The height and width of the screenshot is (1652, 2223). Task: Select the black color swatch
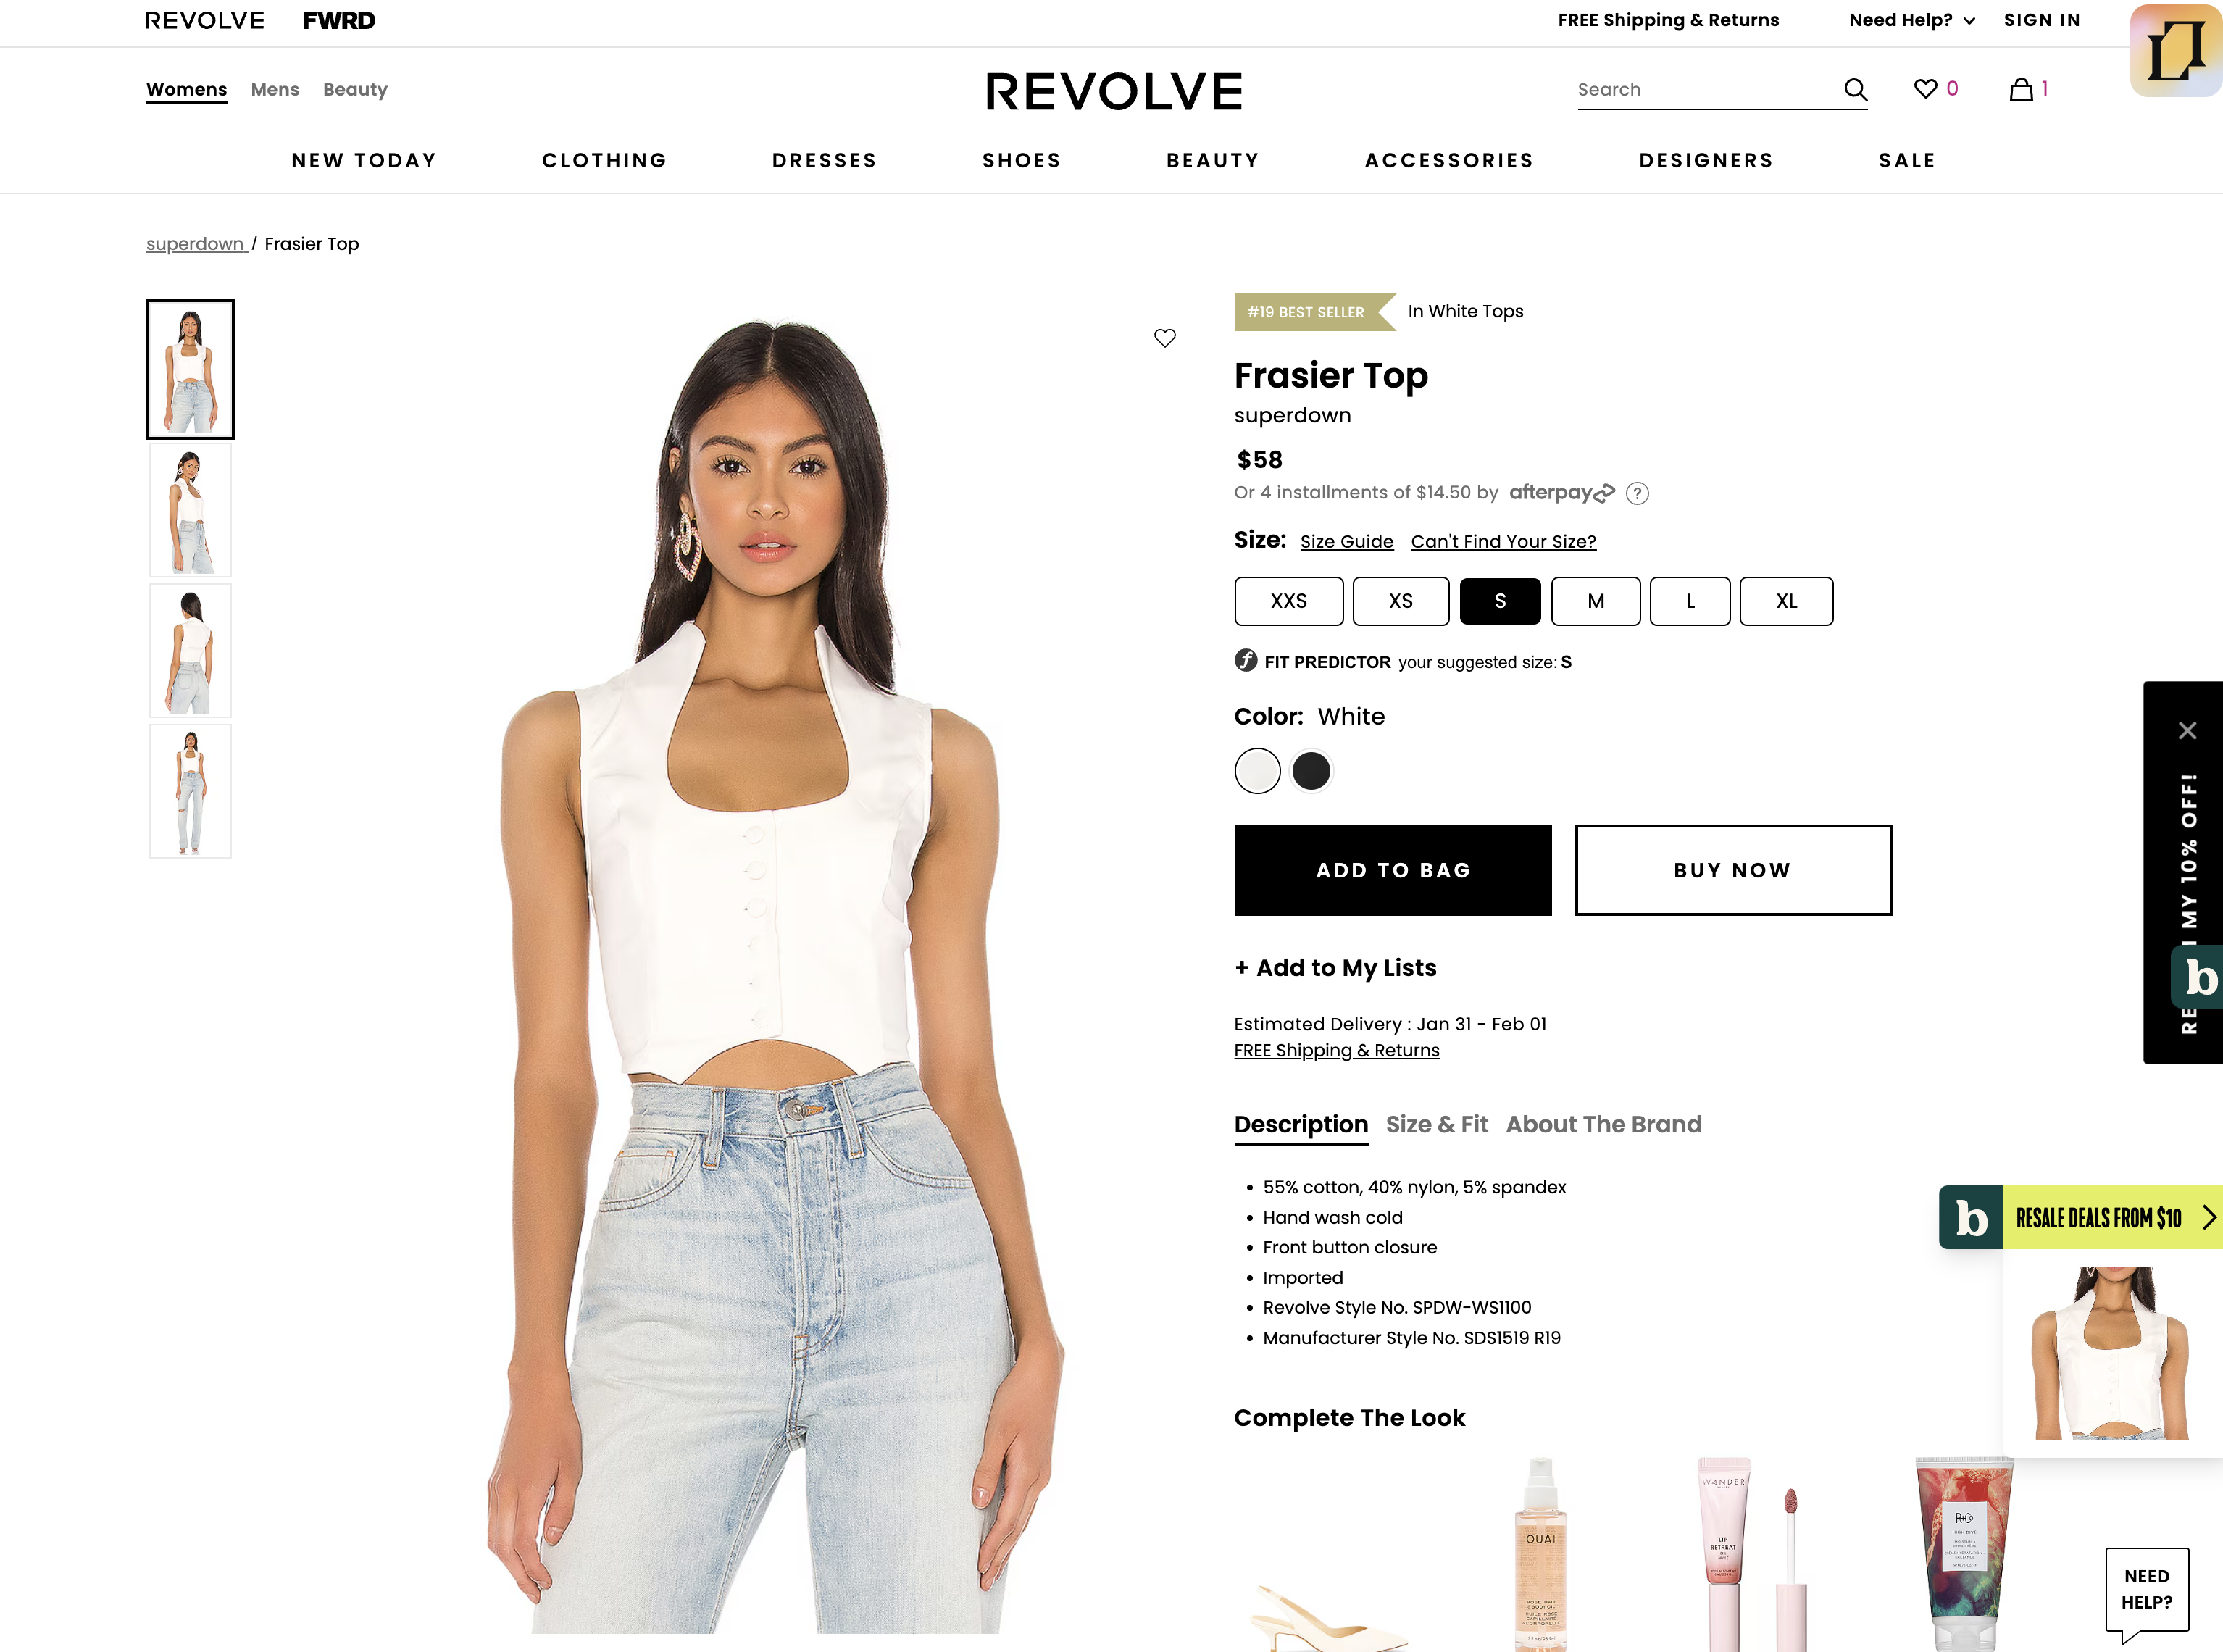point(1311,771)
